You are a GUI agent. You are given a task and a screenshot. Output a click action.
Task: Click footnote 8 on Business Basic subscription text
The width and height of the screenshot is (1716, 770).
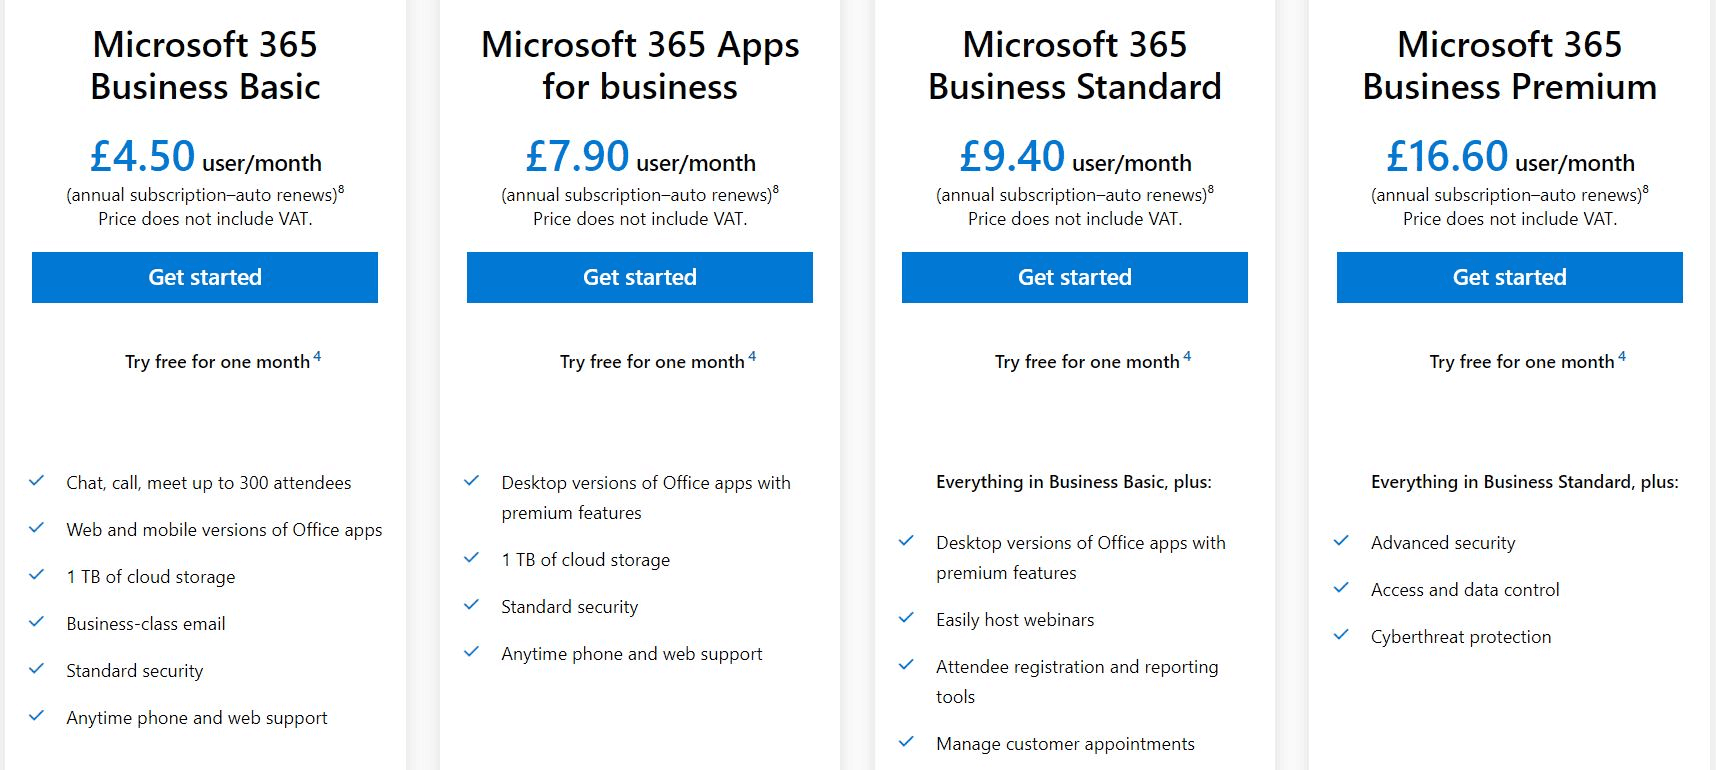click(341, 189)
